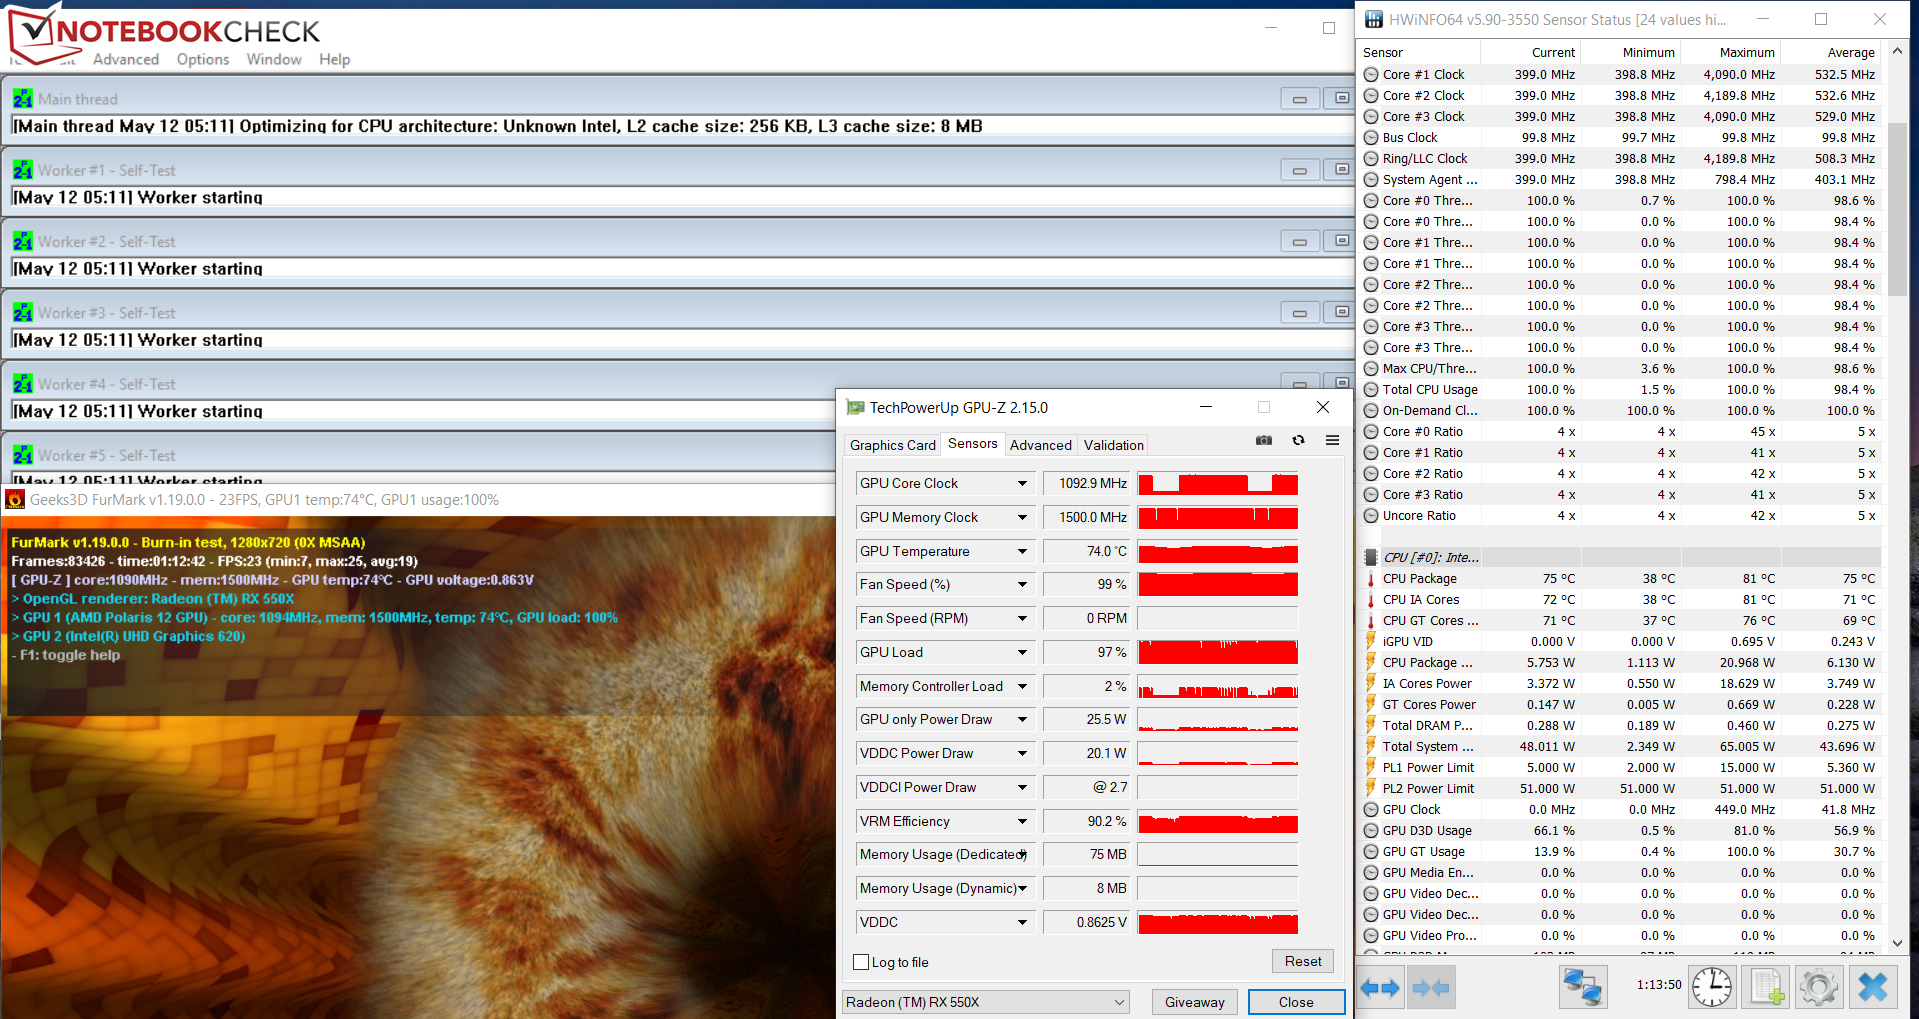Click the GPU Temperature history graph
The image size is (1919, 1019).
pos(1218,552)
